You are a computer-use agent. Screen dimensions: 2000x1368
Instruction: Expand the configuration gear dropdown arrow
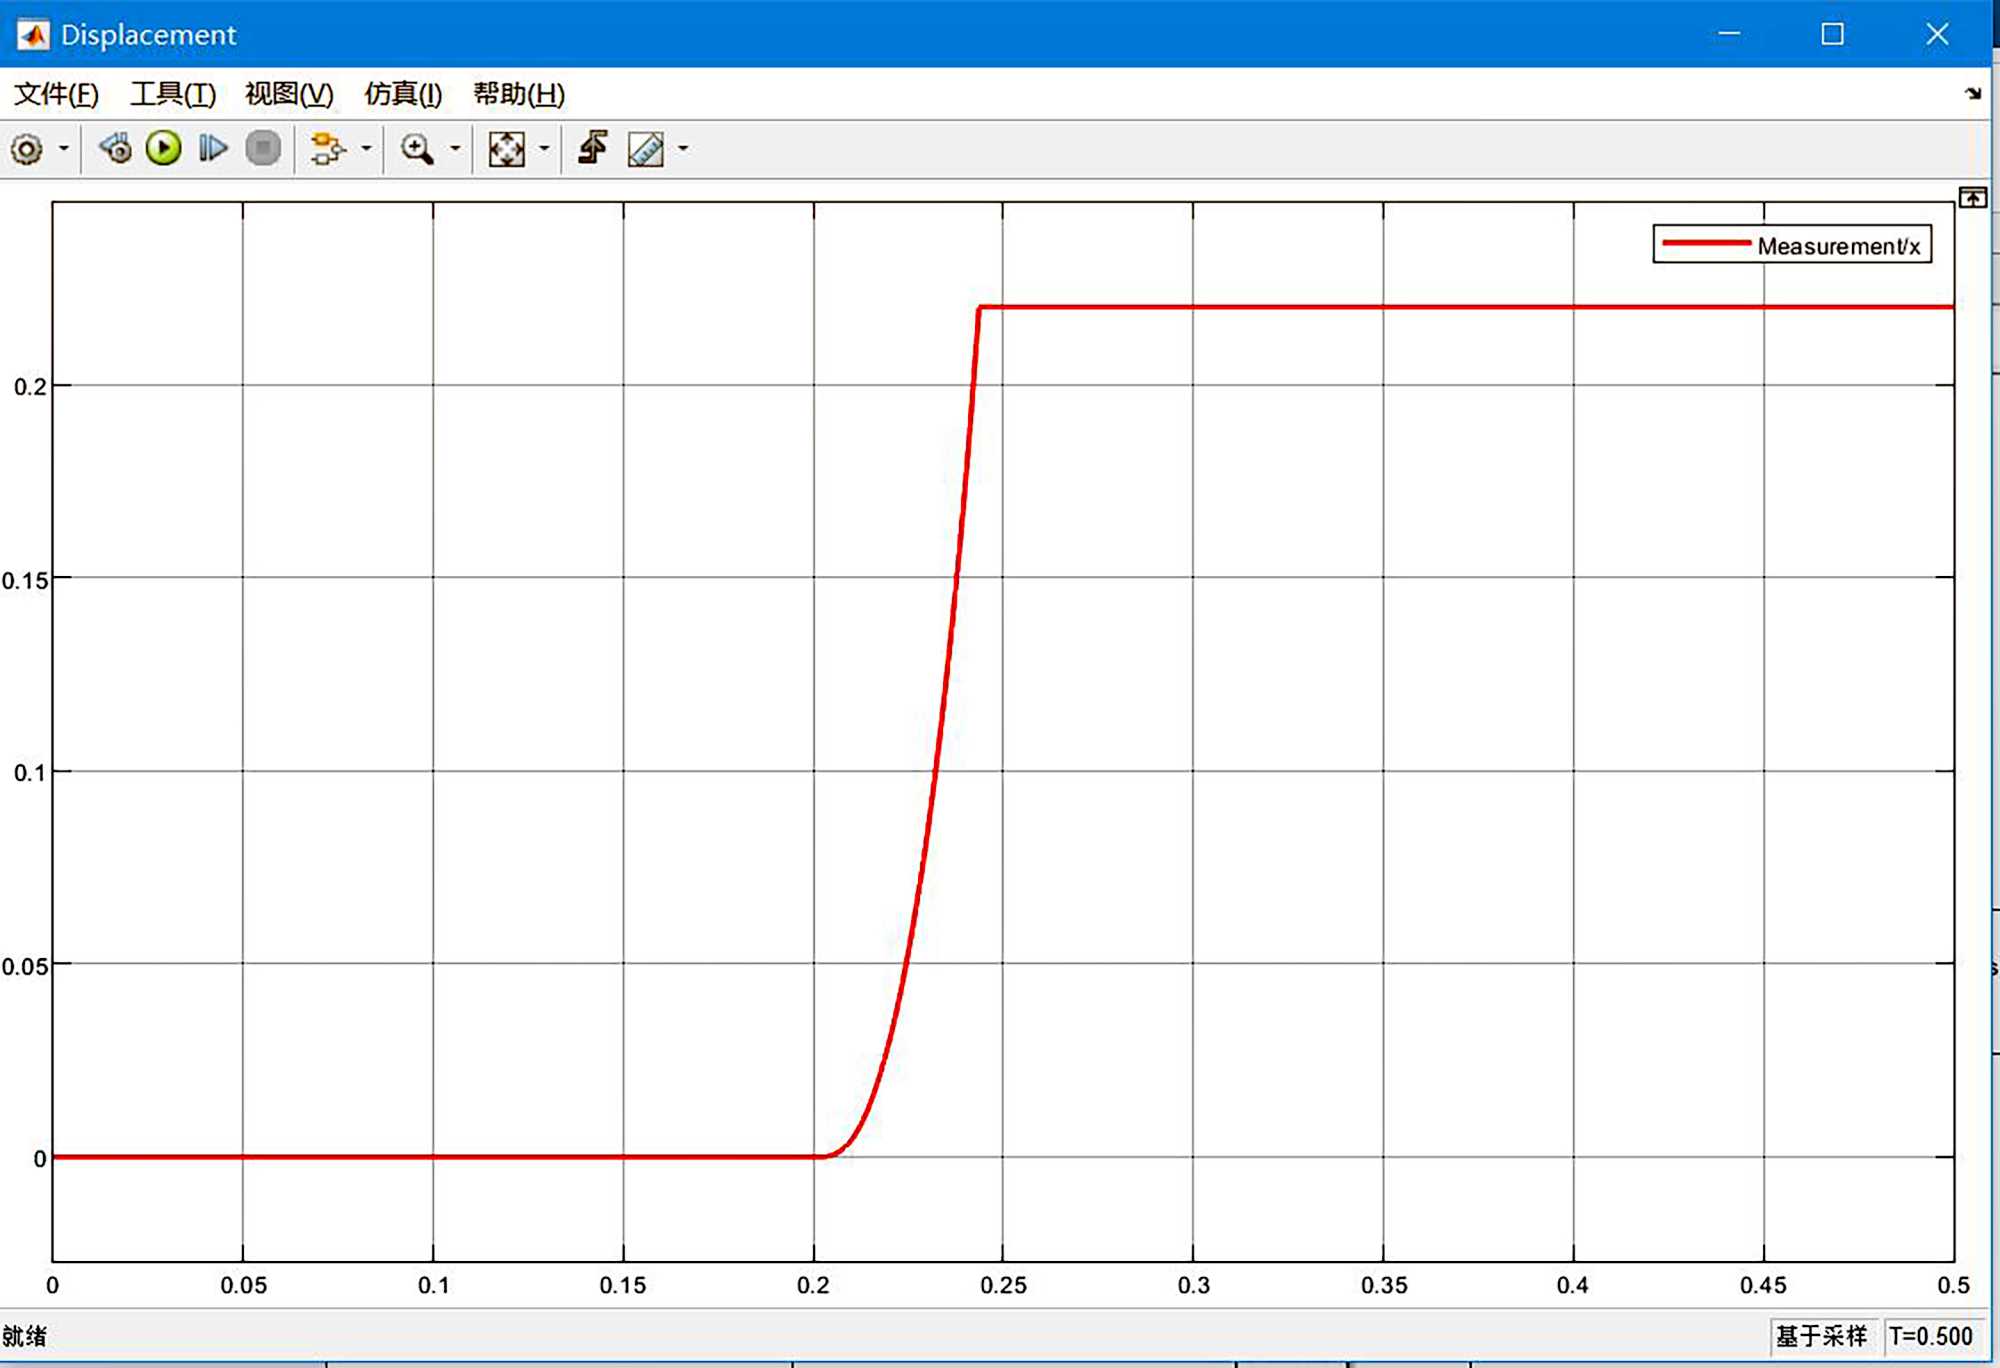[64, 149]
